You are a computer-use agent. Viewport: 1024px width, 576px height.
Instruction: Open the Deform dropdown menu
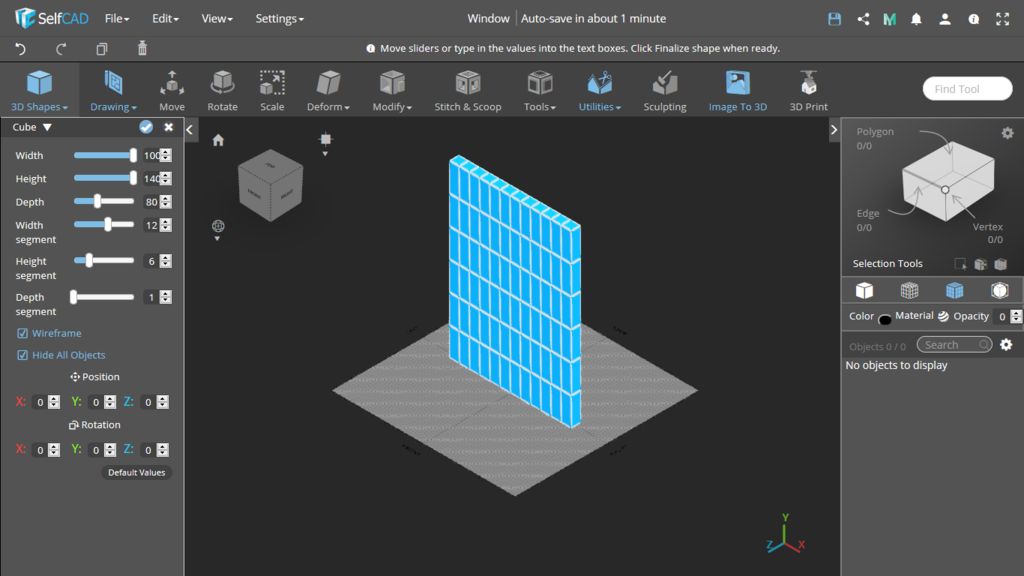pyautogui.click(x=328, y=90)
